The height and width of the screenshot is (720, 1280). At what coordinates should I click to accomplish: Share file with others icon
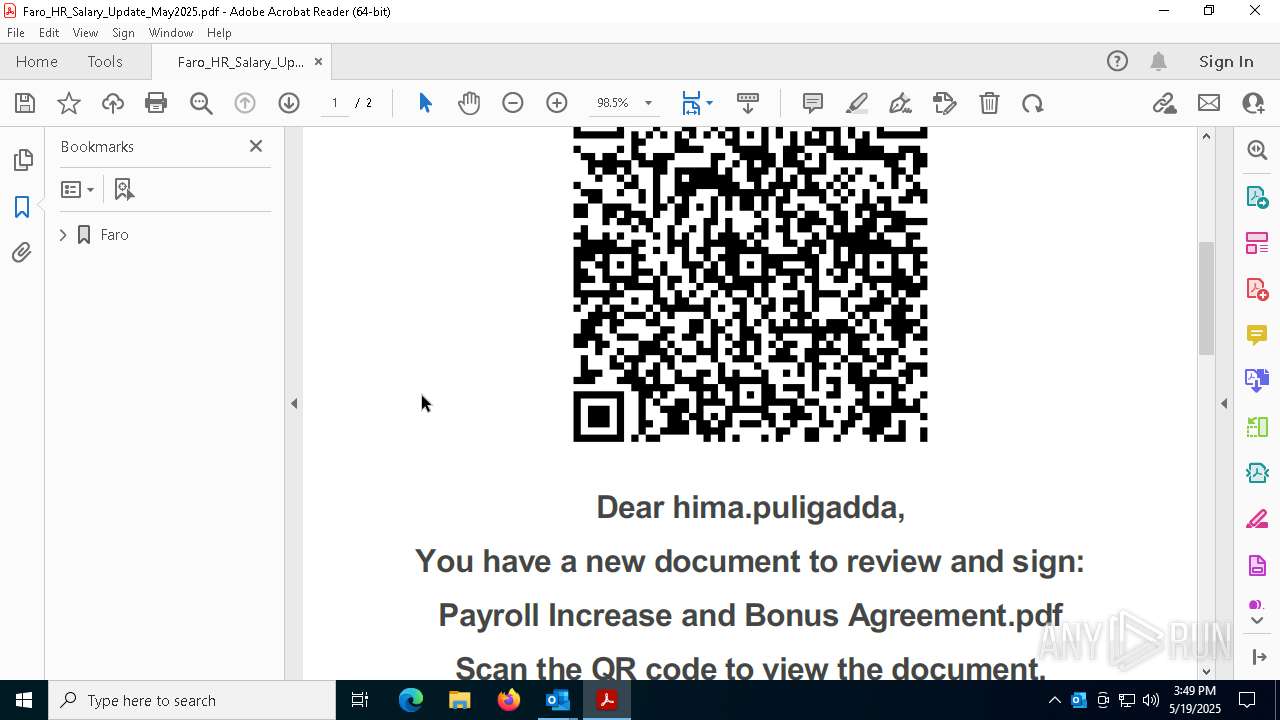[1253, 103]
